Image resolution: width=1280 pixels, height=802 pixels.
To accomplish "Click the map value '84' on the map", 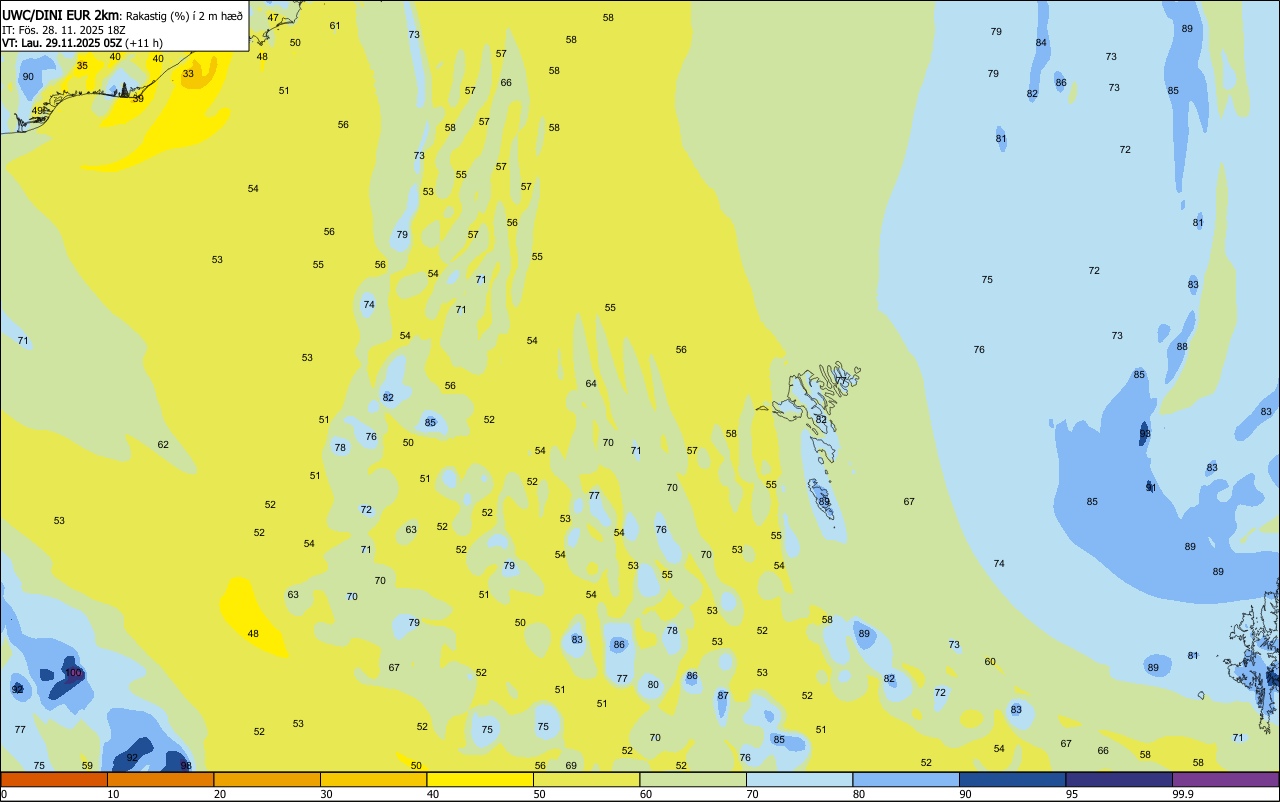I will 1041,43.
